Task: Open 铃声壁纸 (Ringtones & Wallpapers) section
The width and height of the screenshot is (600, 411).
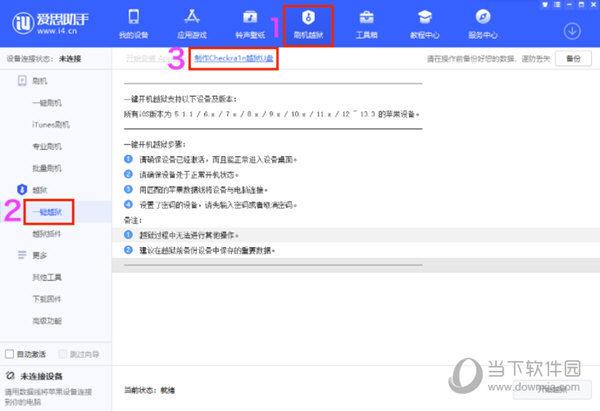Action: coord(248,25)
